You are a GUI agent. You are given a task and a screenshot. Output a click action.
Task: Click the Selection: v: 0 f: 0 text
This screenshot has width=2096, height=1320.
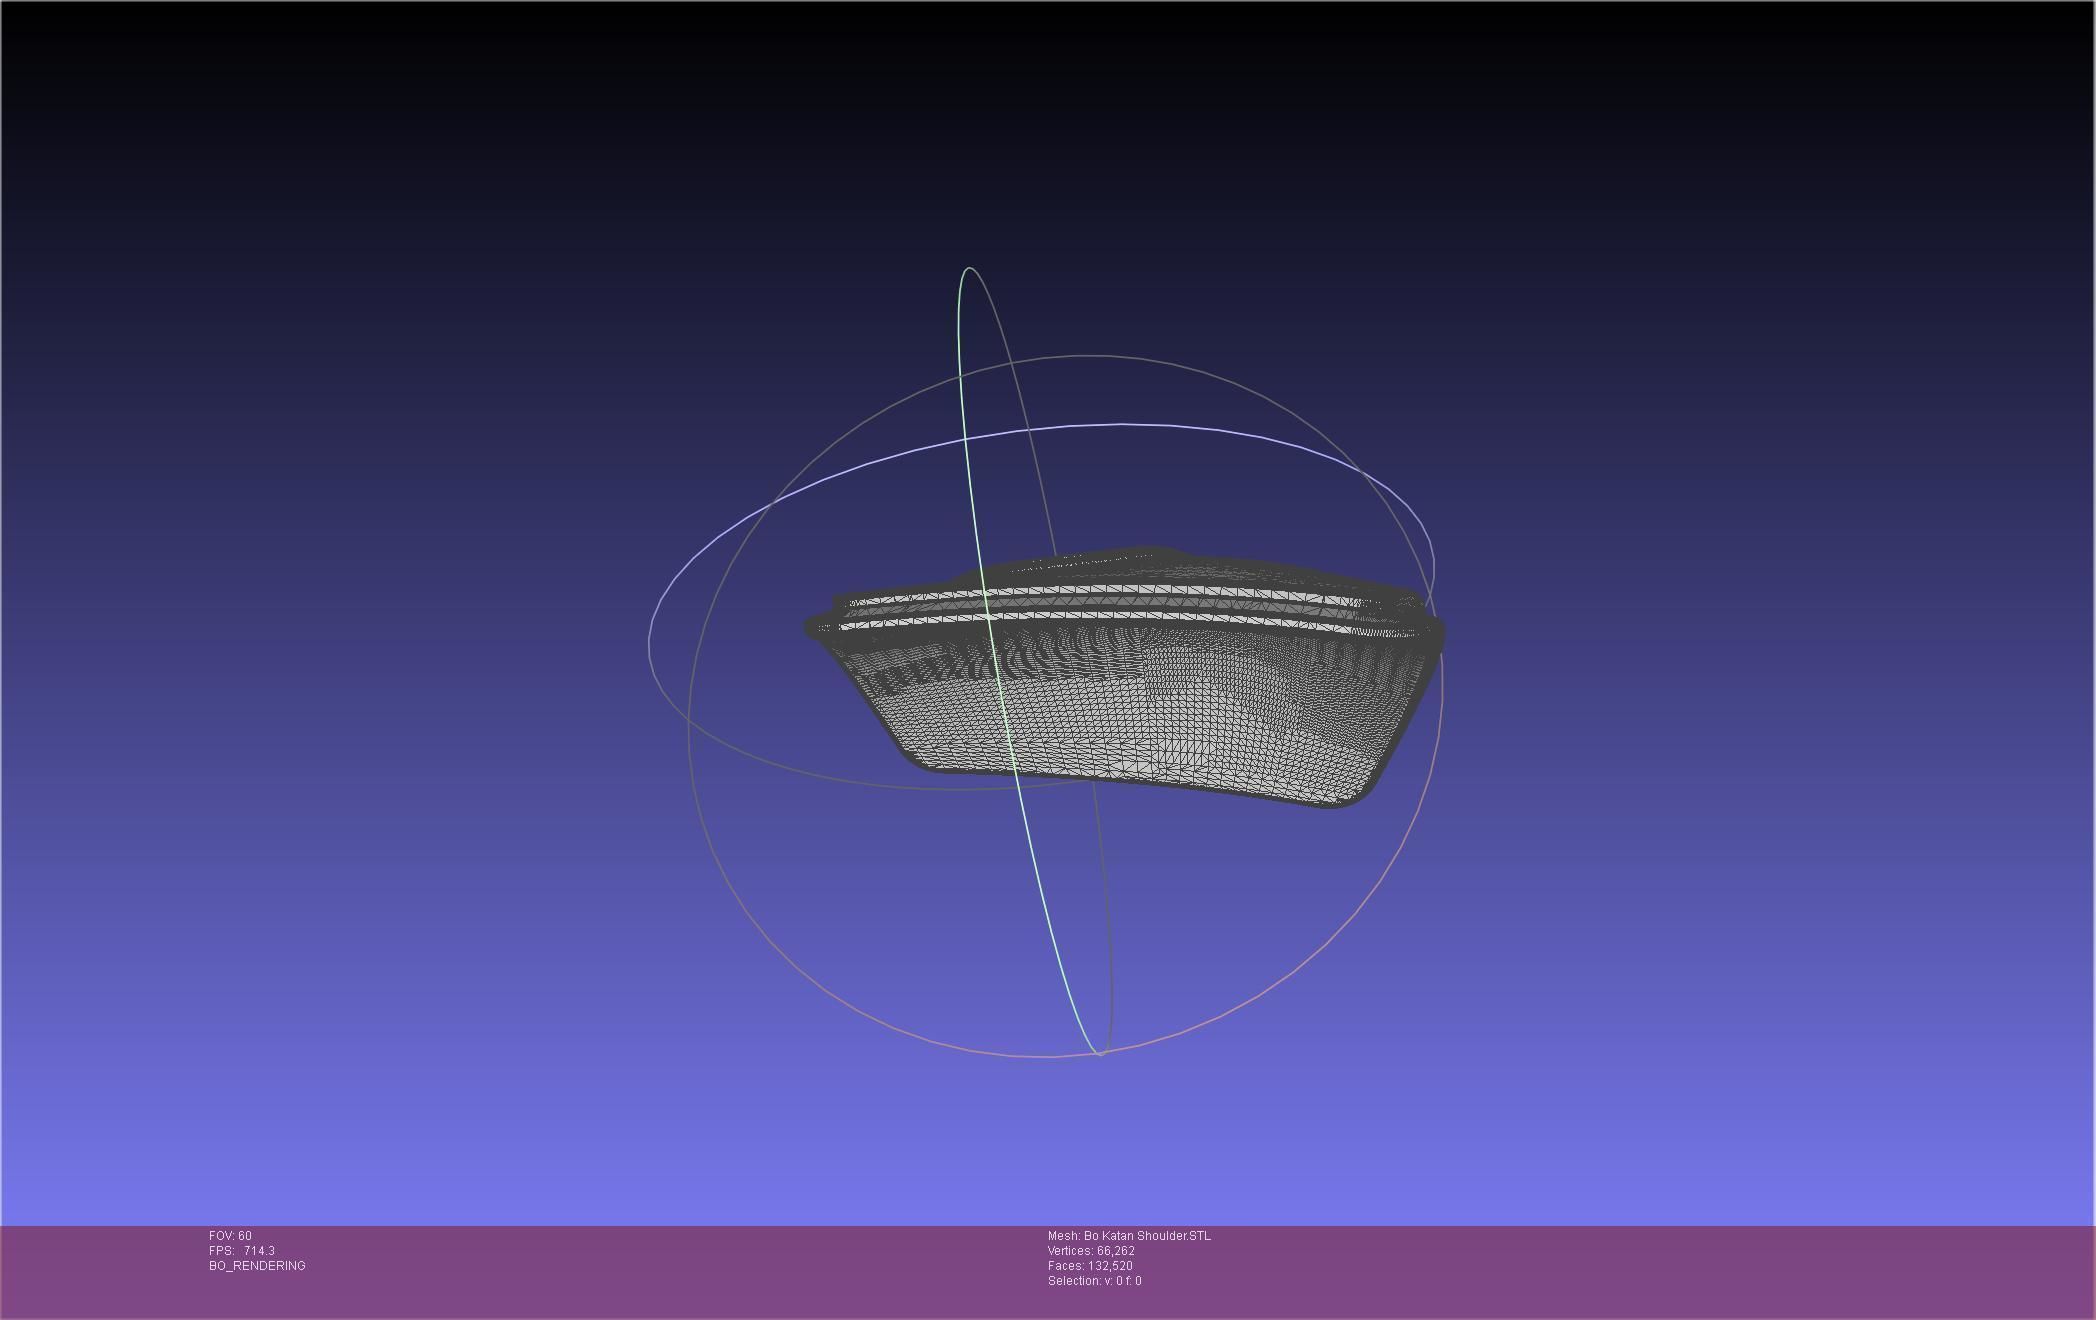[1094, 1281]
